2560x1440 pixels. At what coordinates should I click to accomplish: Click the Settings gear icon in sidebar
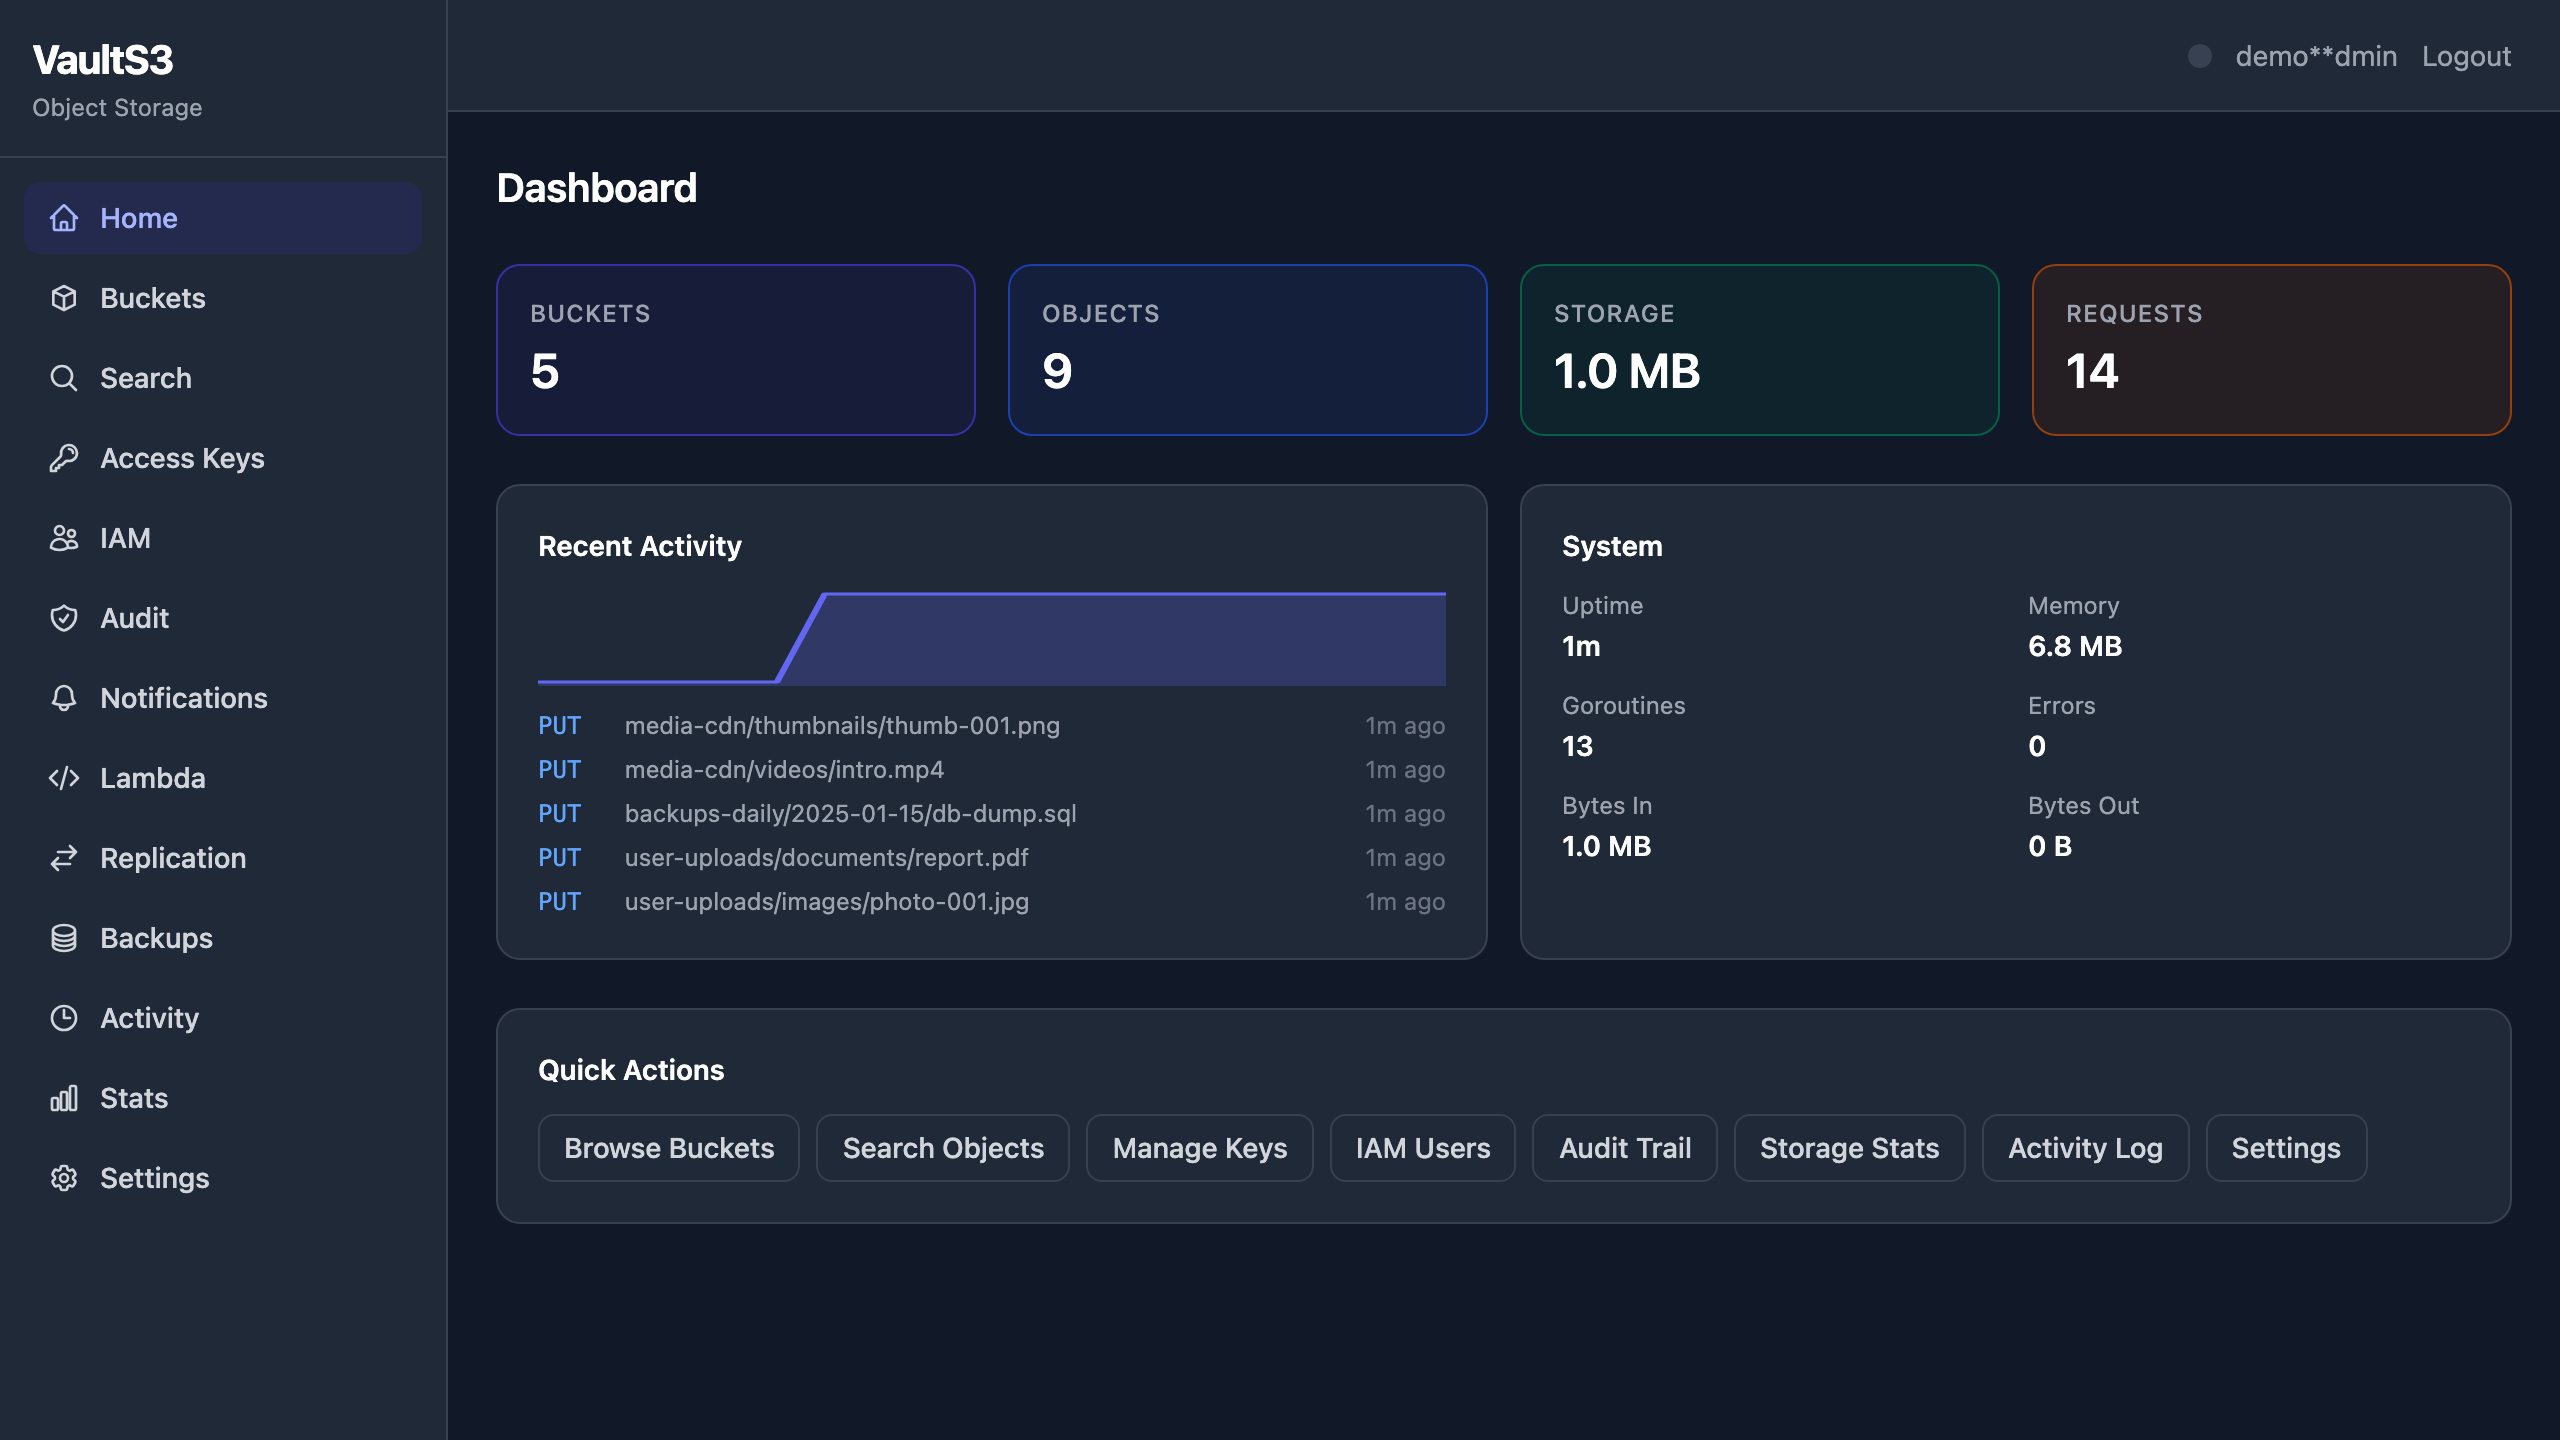(64, 1178)
